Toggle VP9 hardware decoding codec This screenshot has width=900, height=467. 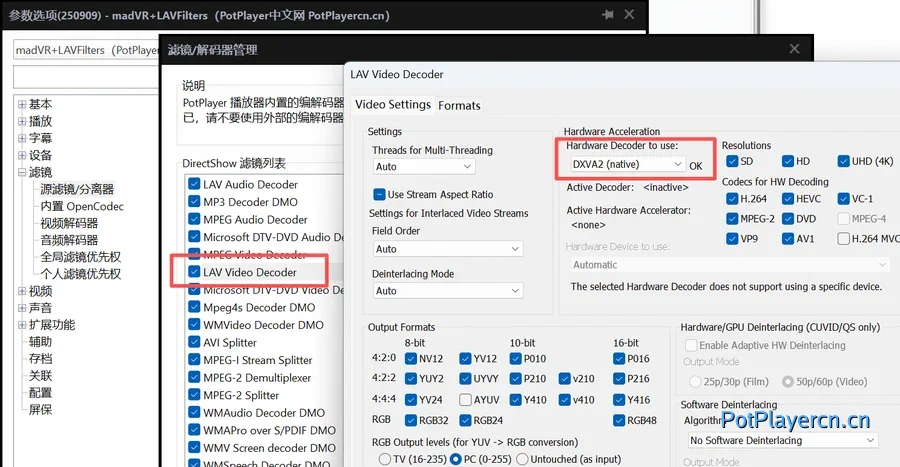[x=732, y=239]
